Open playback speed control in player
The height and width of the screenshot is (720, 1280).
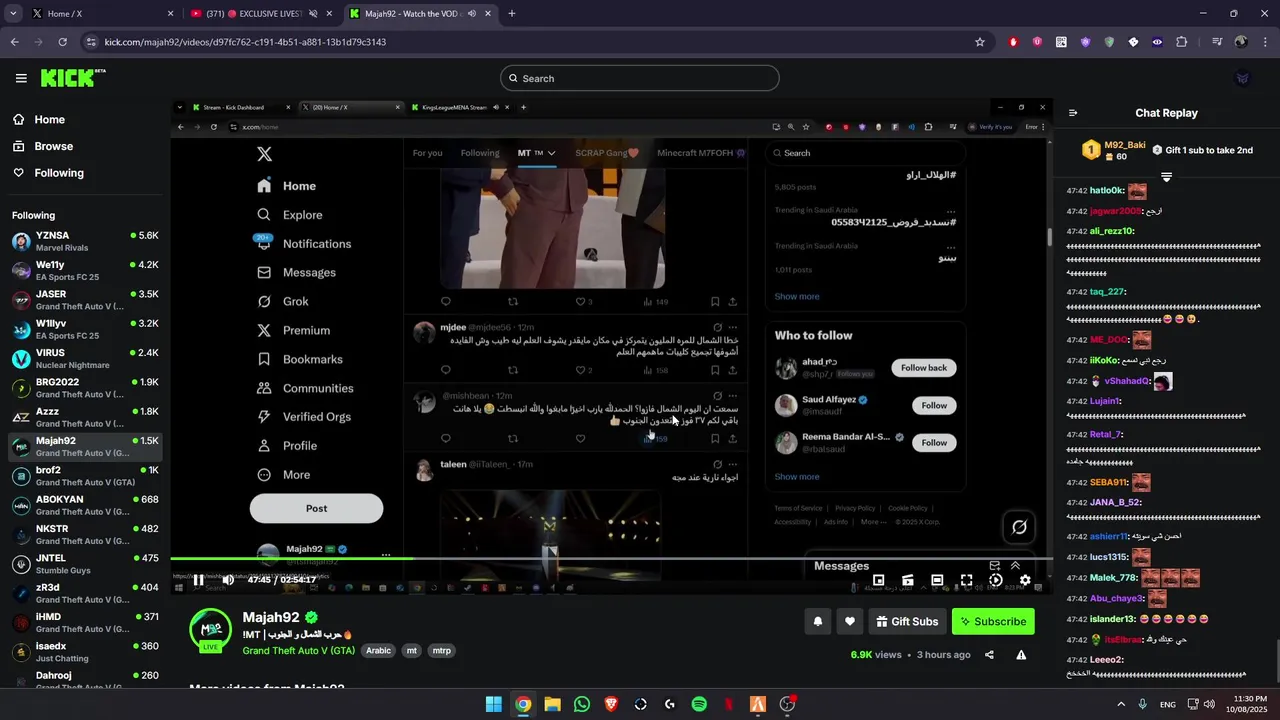tap(996, 580)
